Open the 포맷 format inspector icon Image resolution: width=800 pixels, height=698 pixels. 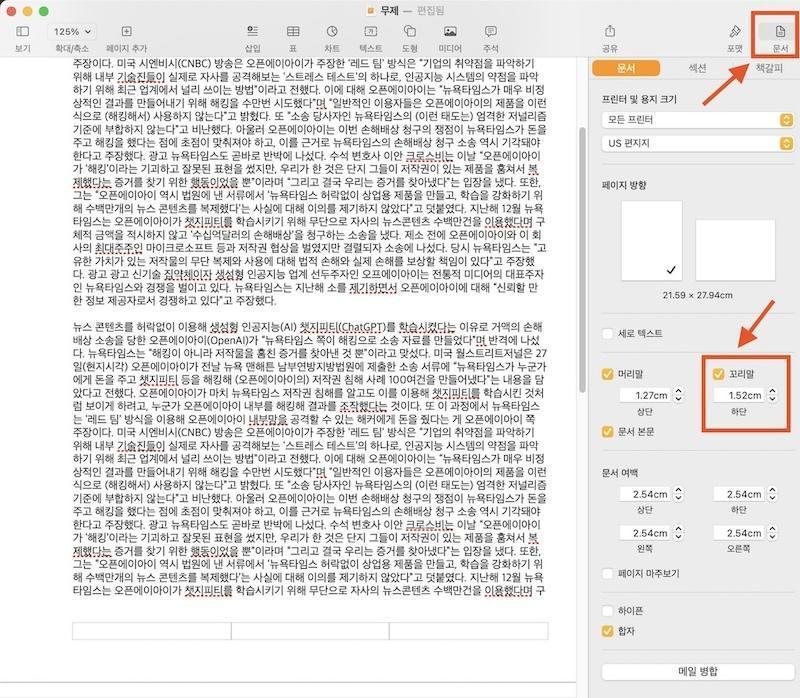pos(735,32)
